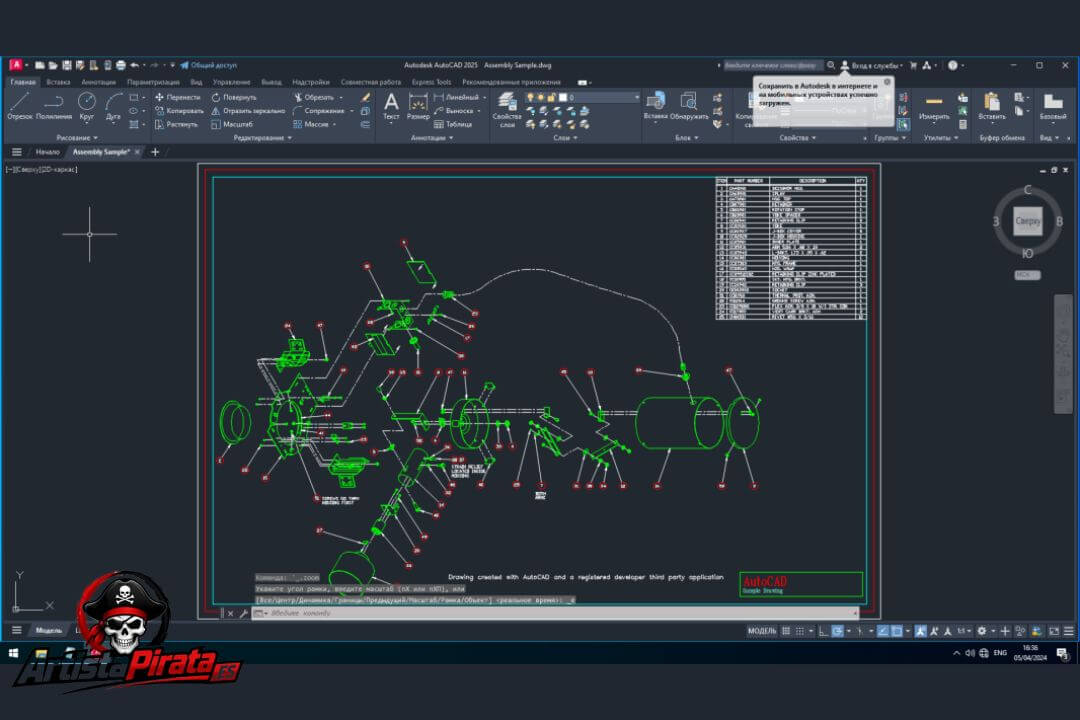The image size is (1080, 720).
Task: Toggle ortho mode in status bar
Action: (x=823, y=630)
